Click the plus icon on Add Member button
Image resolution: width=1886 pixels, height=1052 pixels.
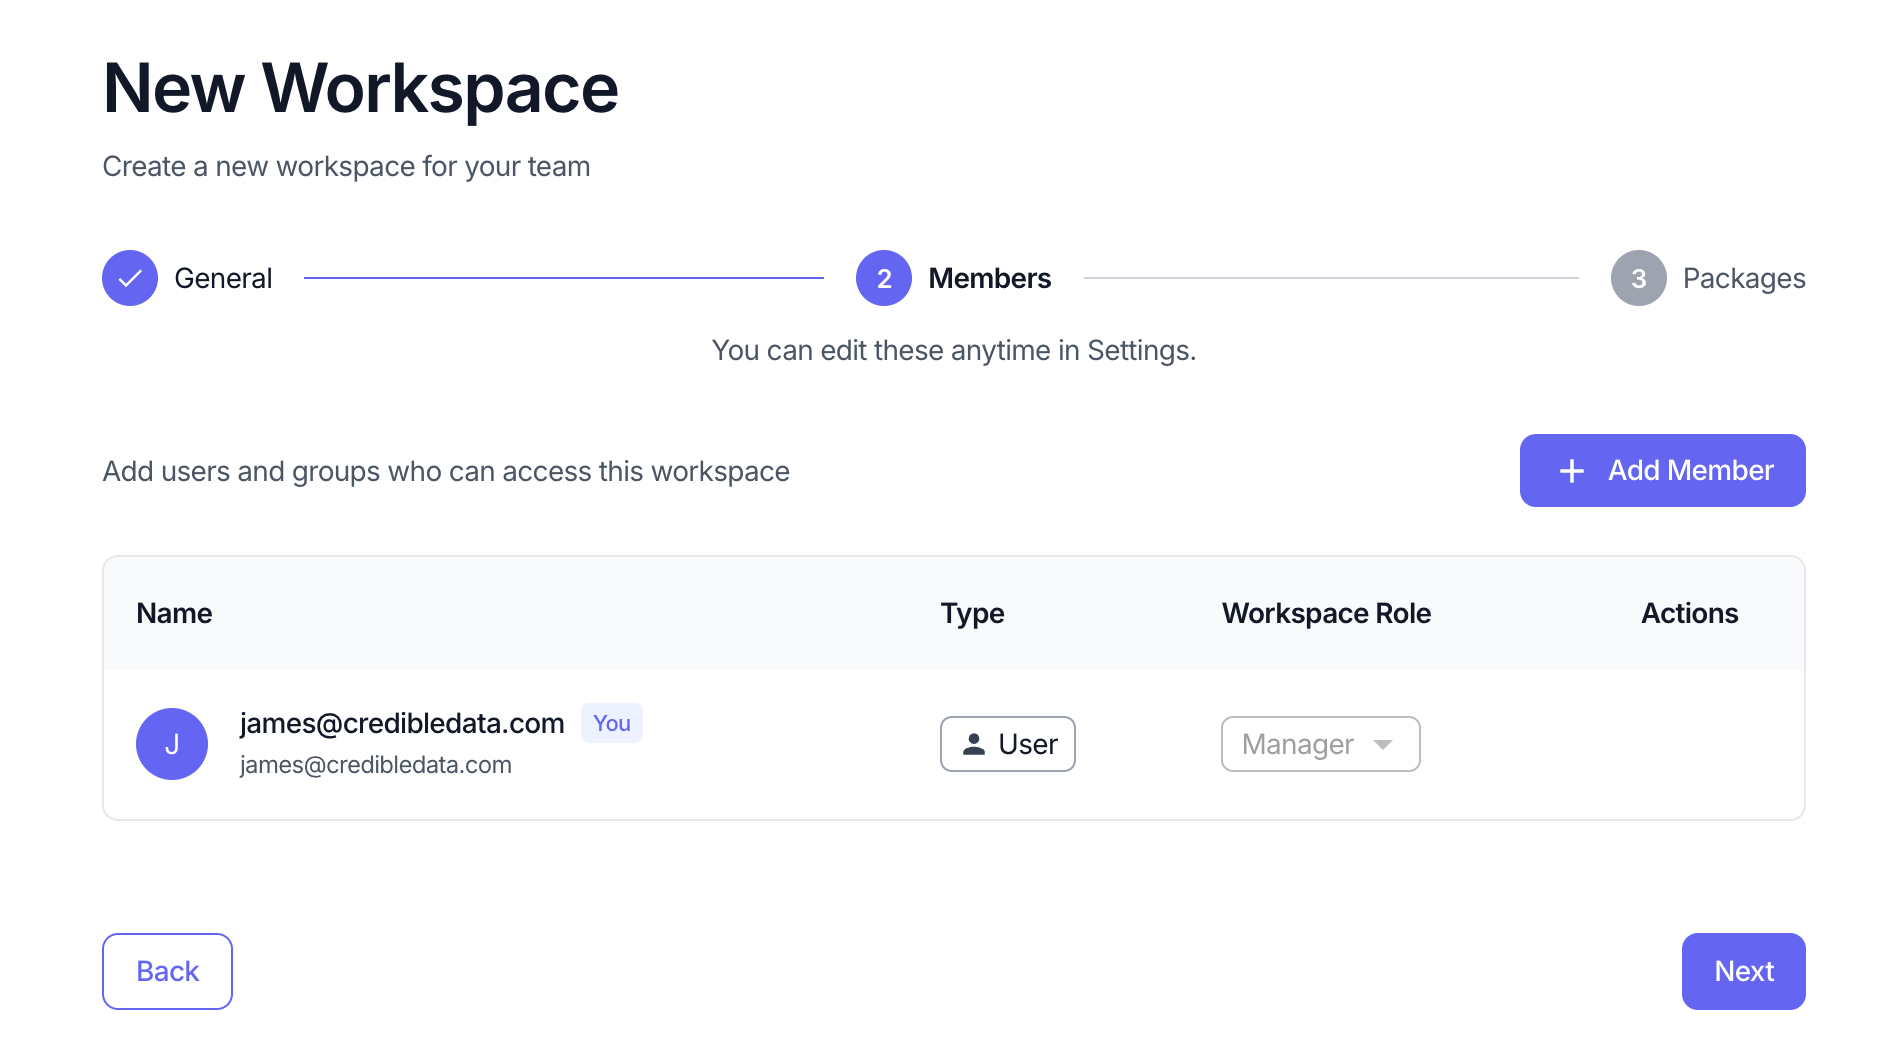(1573, 470)
